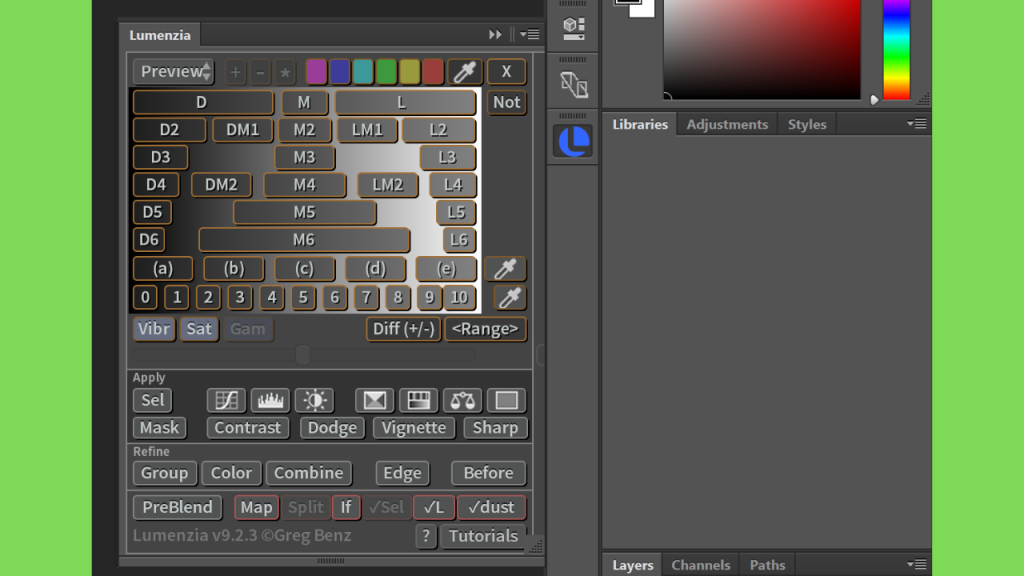The height and width of the screenshot is (576, 1024).
Task: Click the Vignette button
Action: (x=414, y=428)
